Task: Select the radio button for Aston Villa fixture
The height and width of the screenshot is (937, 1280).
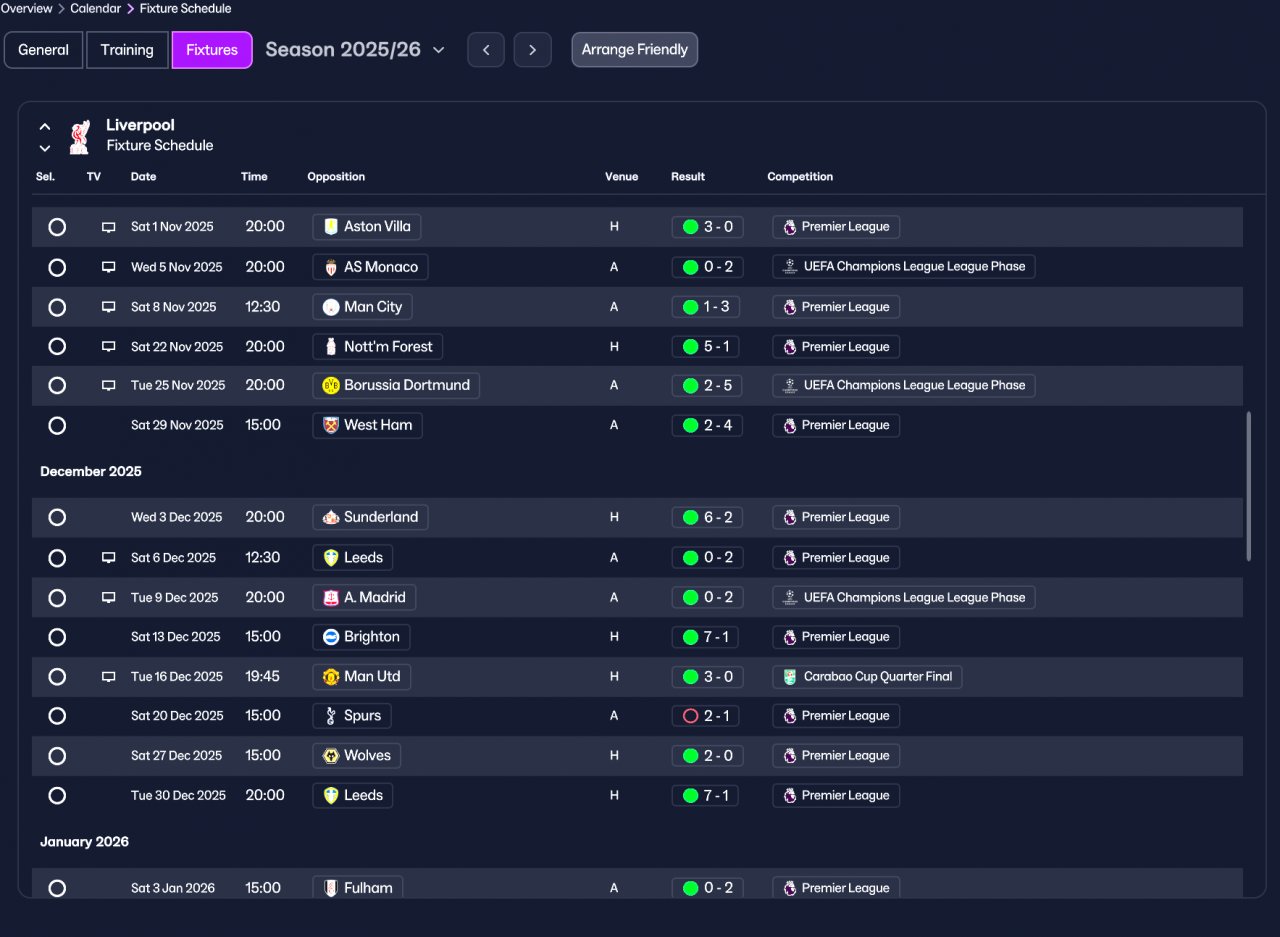Action: [x=57, y=227]
